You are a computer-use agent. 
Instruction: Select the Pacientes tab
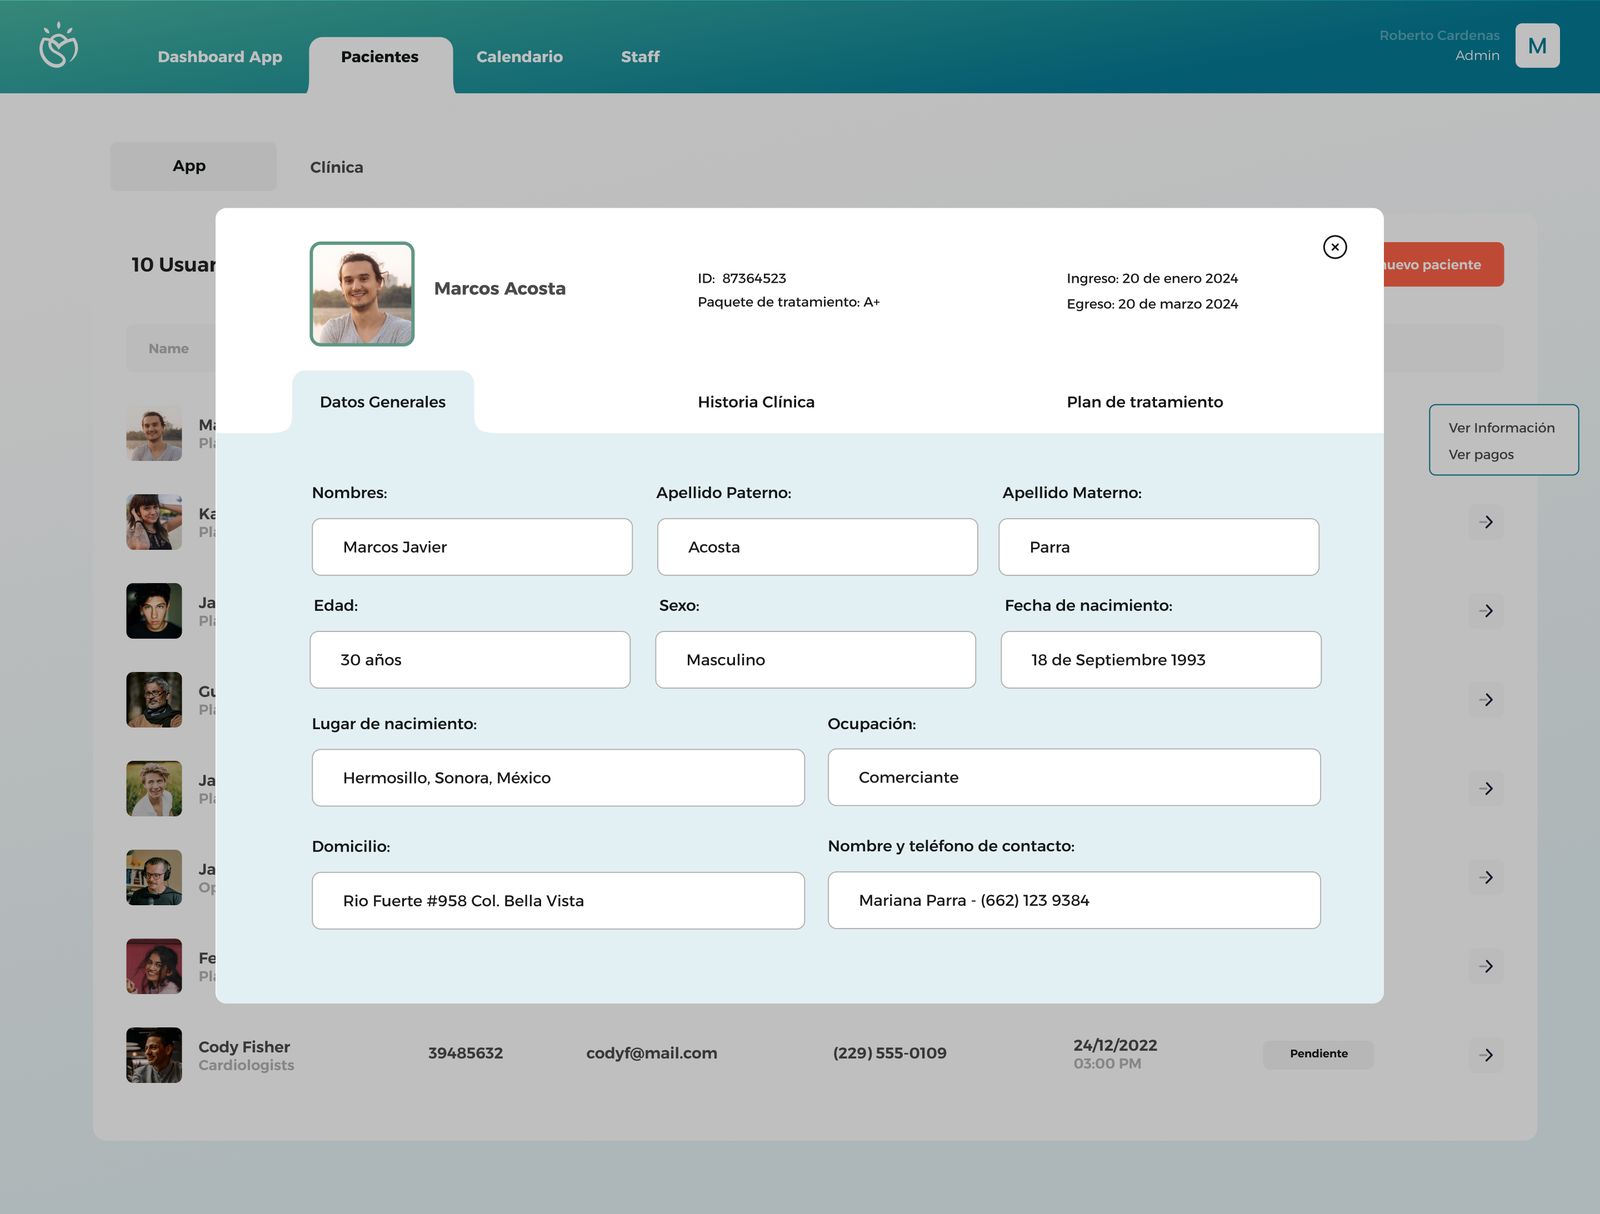pyautogui.click(x=380, y=57)
